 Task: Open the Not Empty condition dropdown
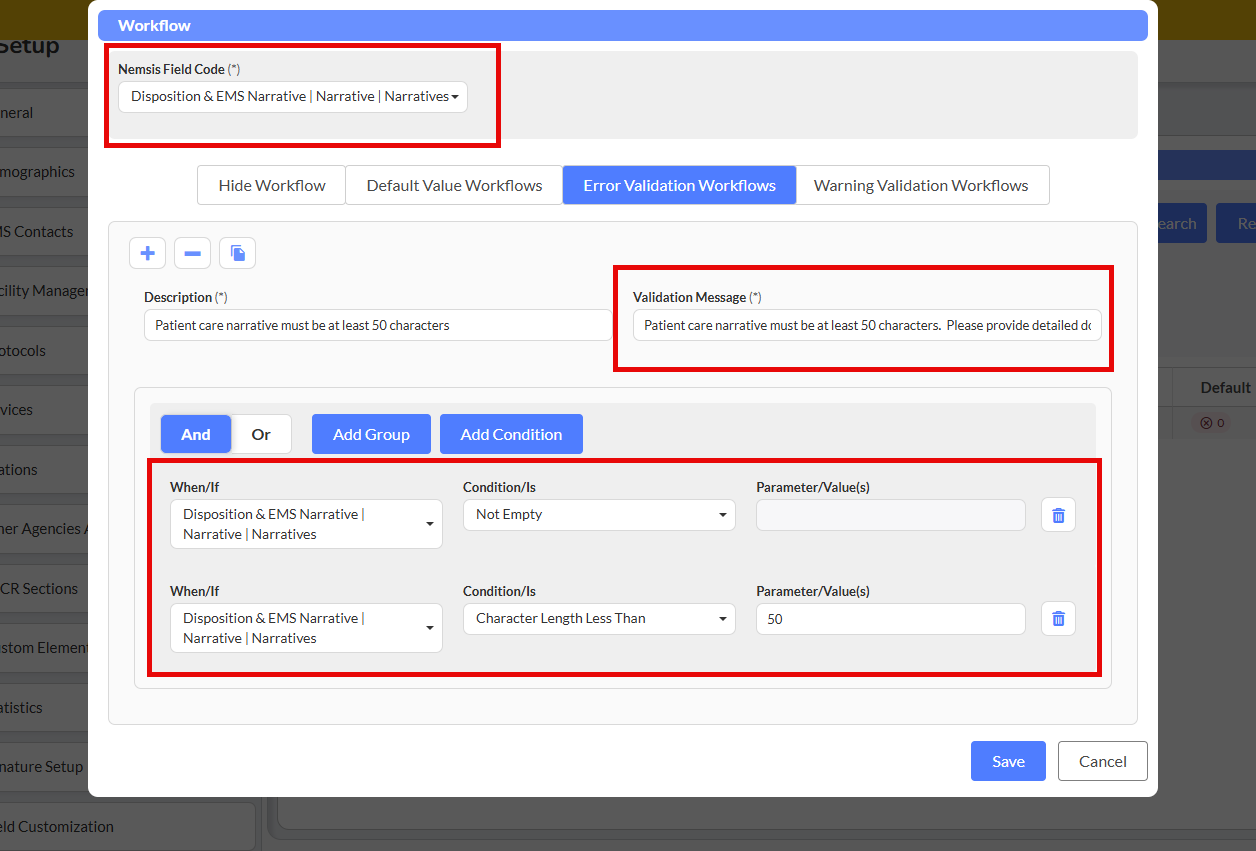pyautogui.click(x=598, y=515)
